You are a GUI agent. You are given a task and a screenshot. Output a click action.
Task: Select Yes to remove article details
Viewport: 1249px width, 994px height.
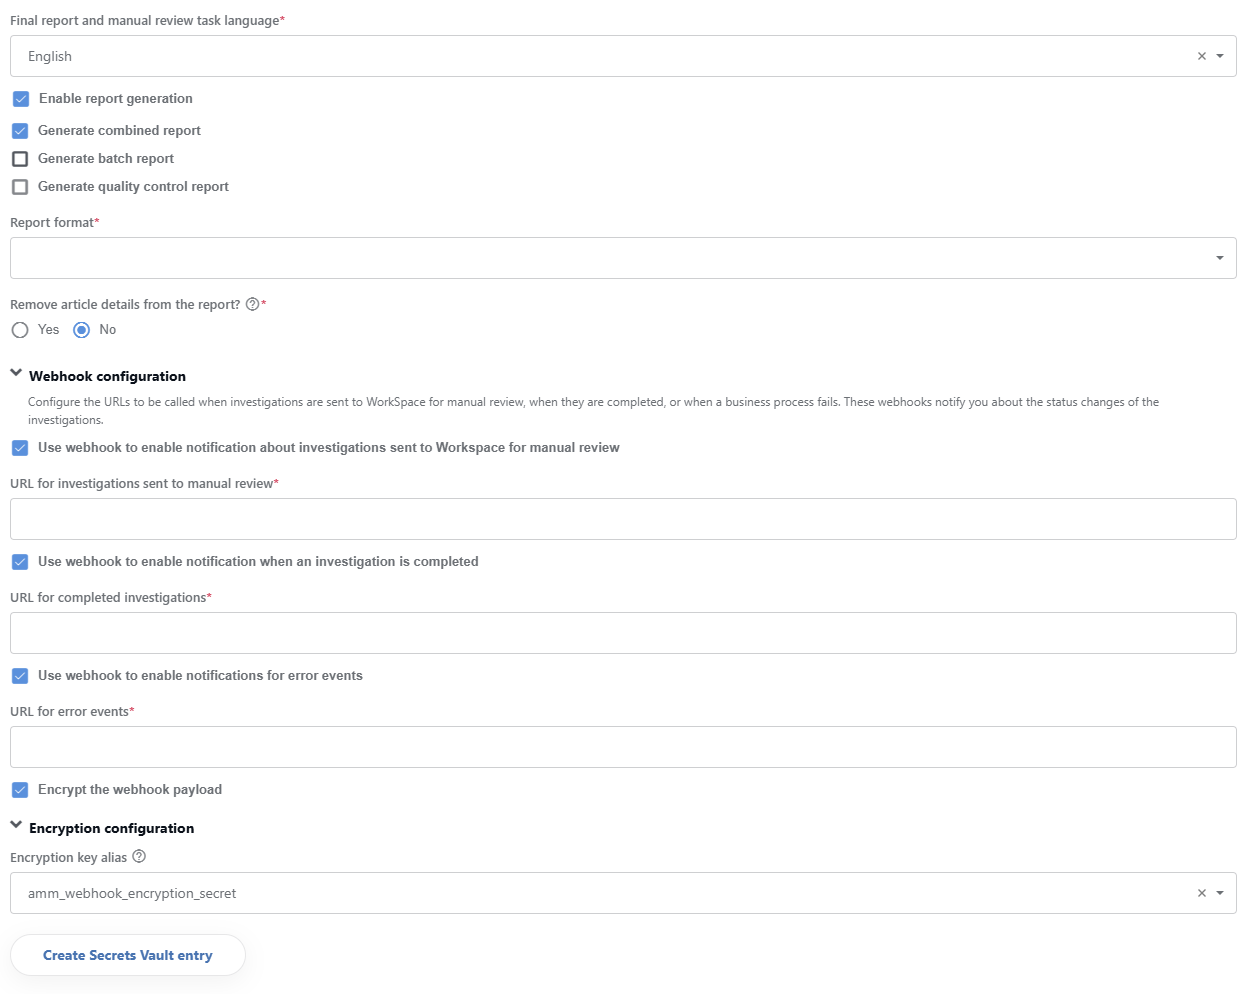coord(20,330)
